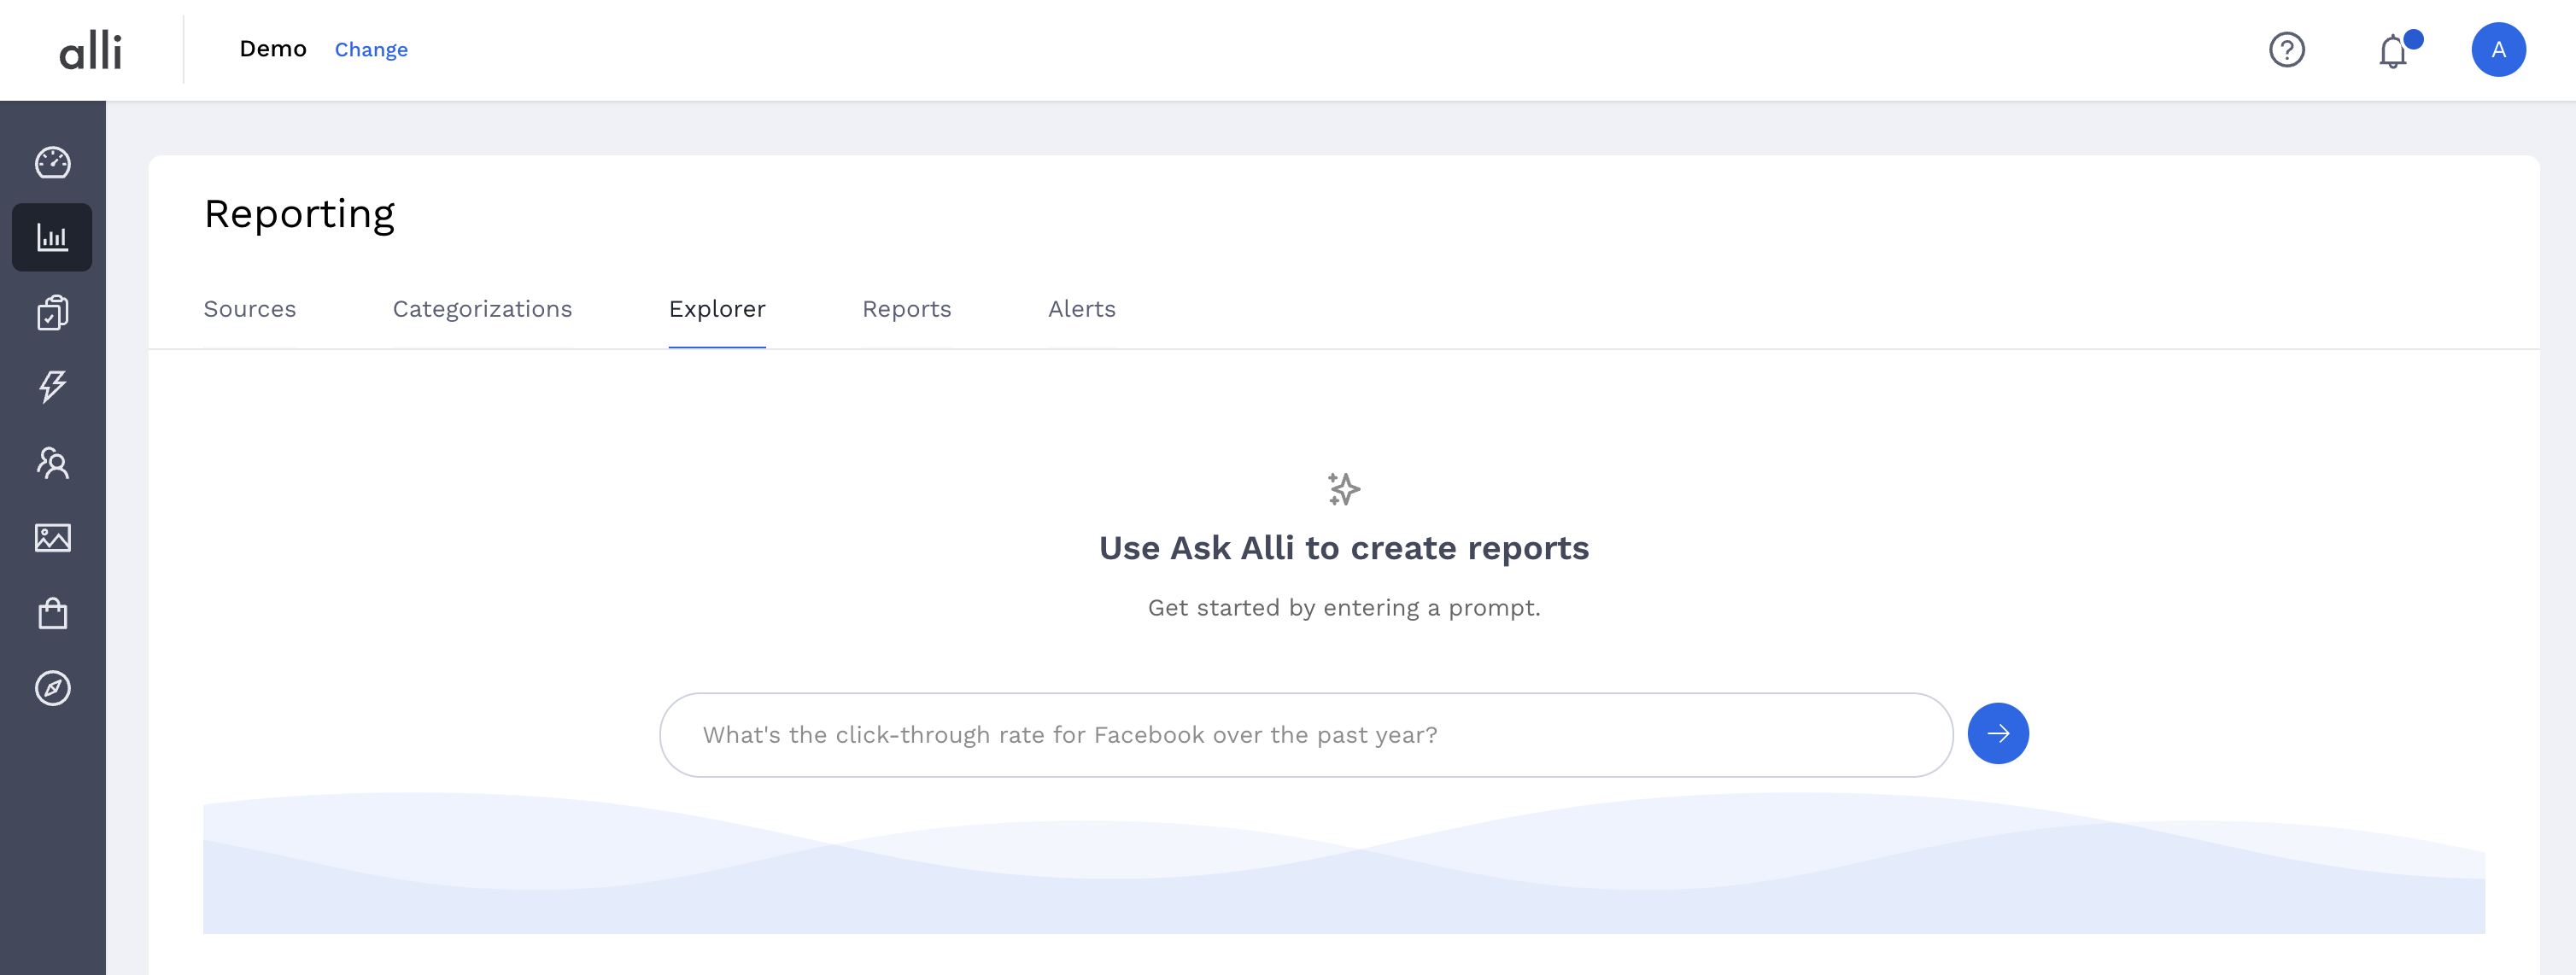
Task: Open the user avatar menu labeled A
Action: (2498, 49)
